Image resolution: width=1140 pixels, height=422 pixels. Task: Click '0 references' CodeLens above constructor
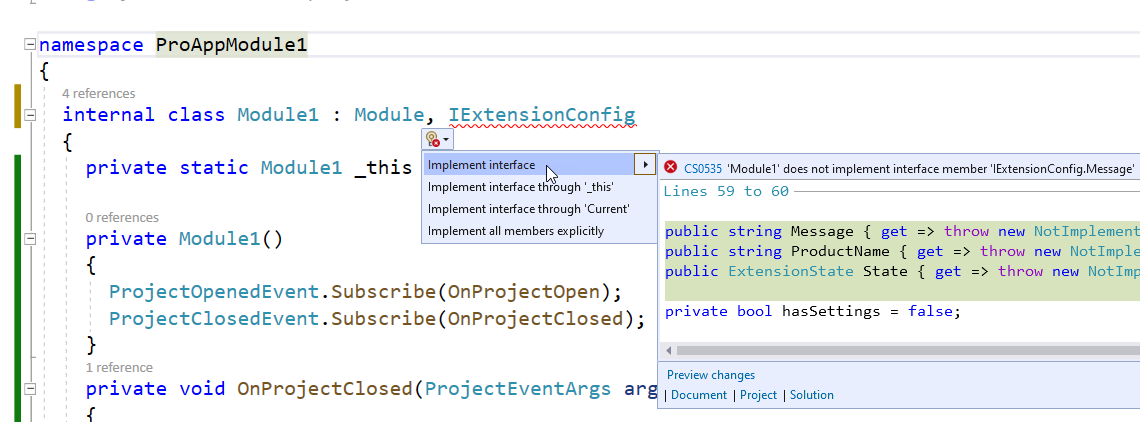[122, 218]
